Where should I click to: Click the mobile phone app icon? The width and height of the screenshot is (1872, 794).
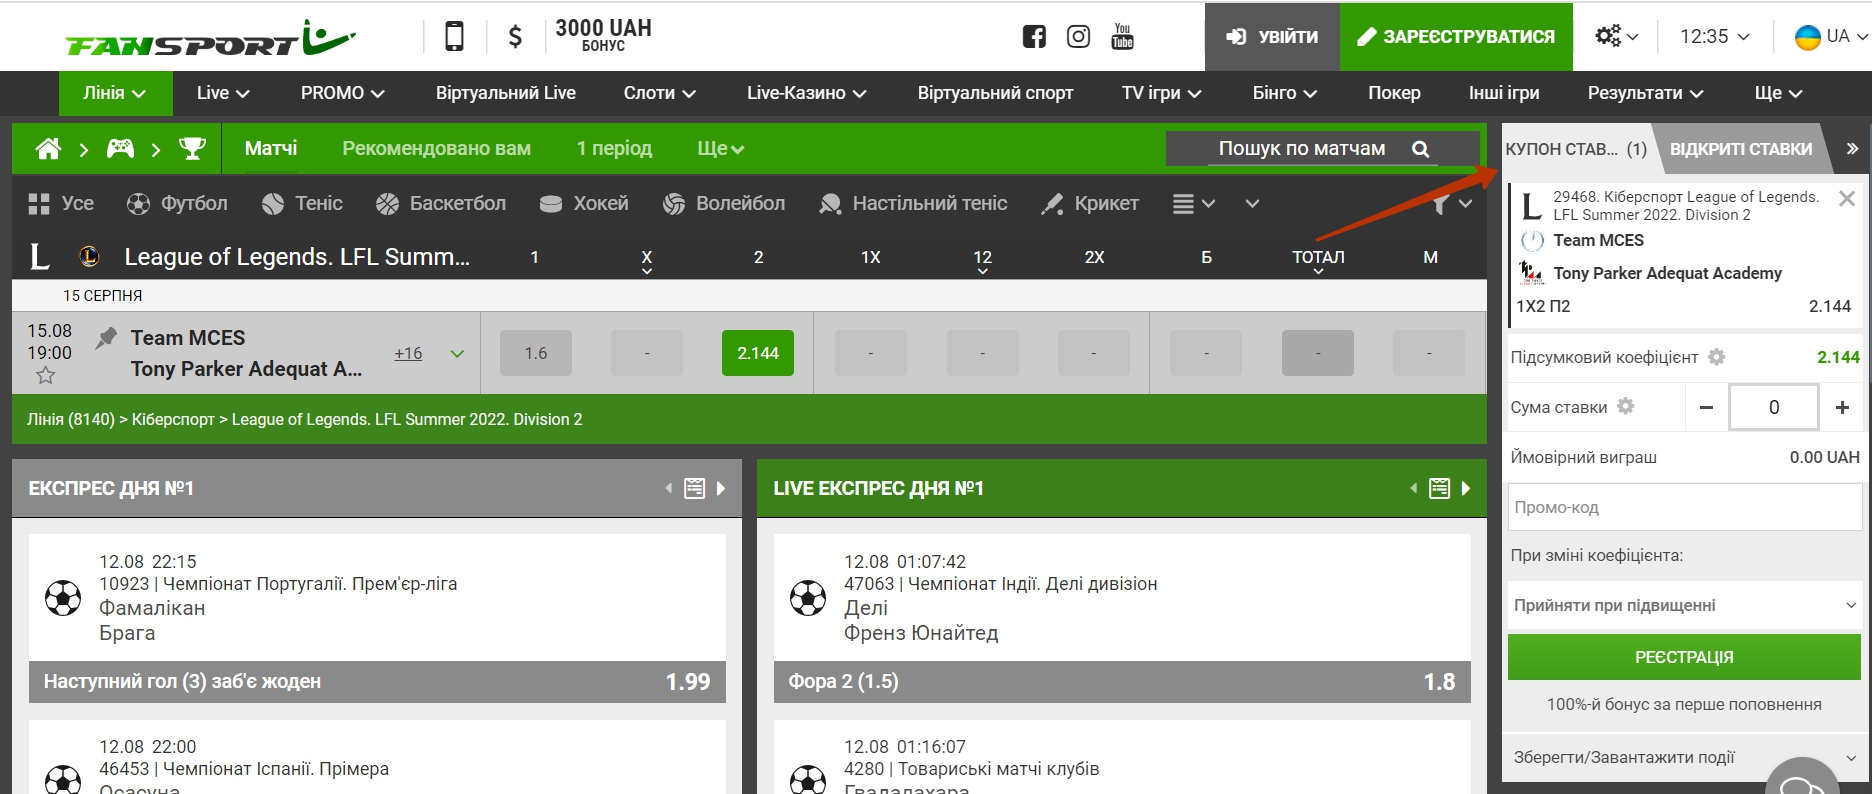[x=454, y=37]
